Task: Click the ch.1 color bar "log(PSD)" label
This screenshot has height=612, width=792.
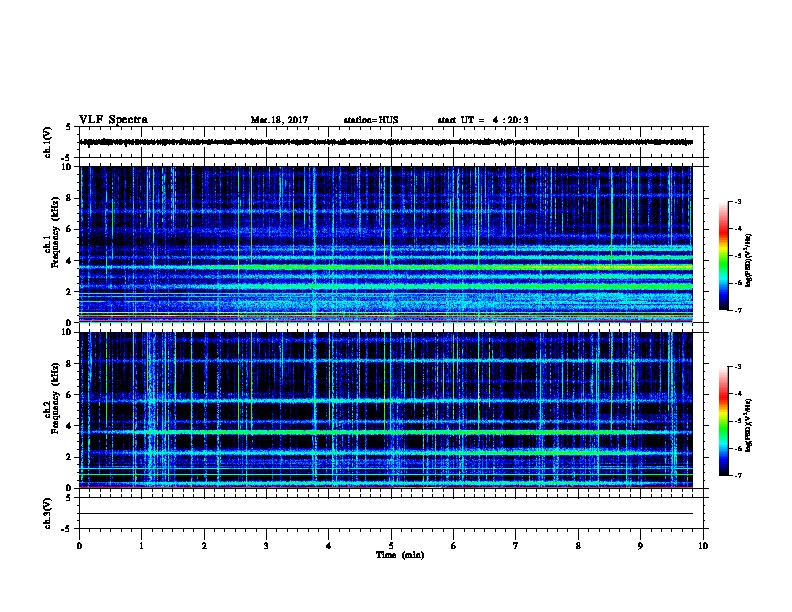Action: pos(749,260)
